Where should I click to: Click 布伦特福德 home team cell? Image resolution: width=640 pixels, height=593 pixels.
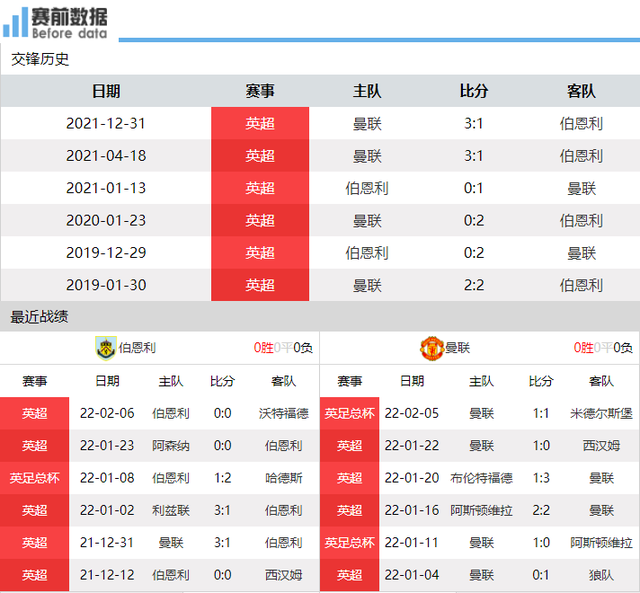click(481, 478)
